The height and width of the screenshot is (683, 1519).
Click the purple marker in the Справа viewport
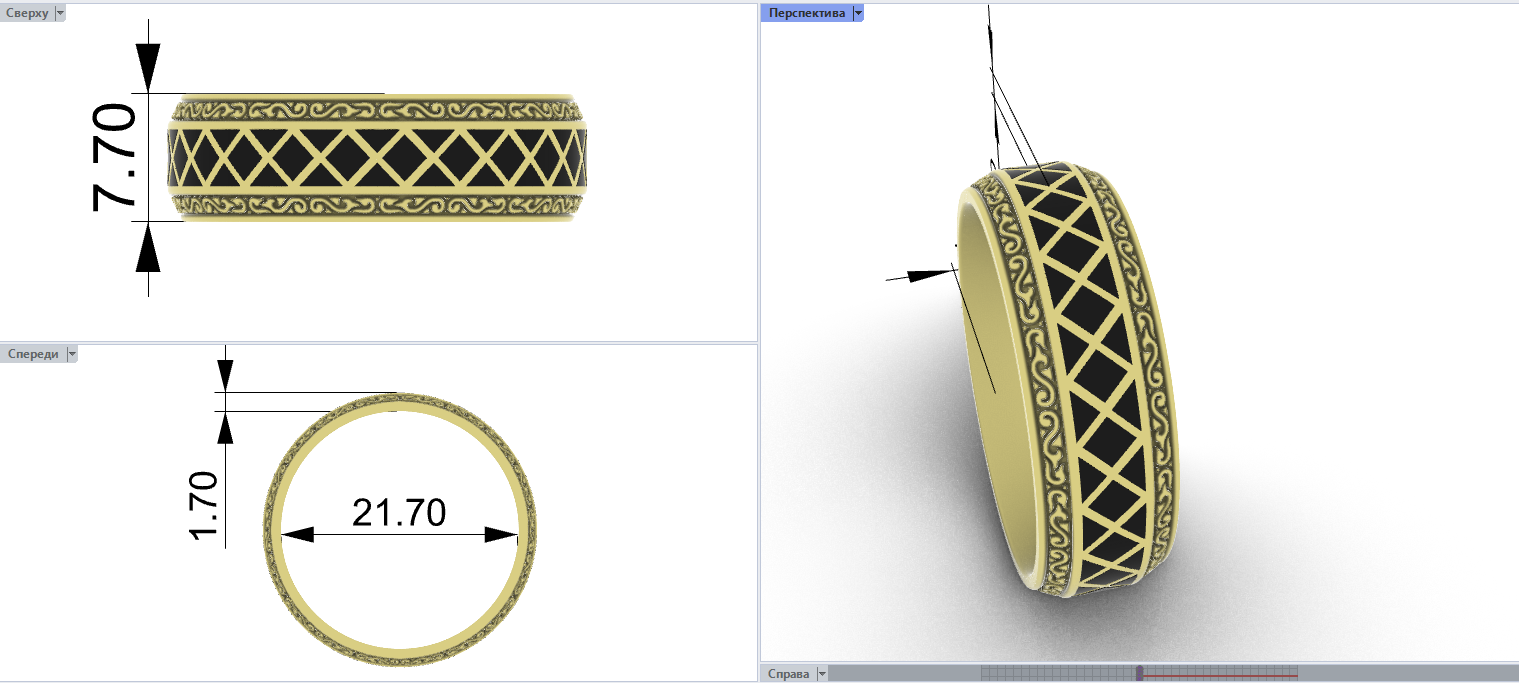pyautogui.click(x=1139, y=673)
